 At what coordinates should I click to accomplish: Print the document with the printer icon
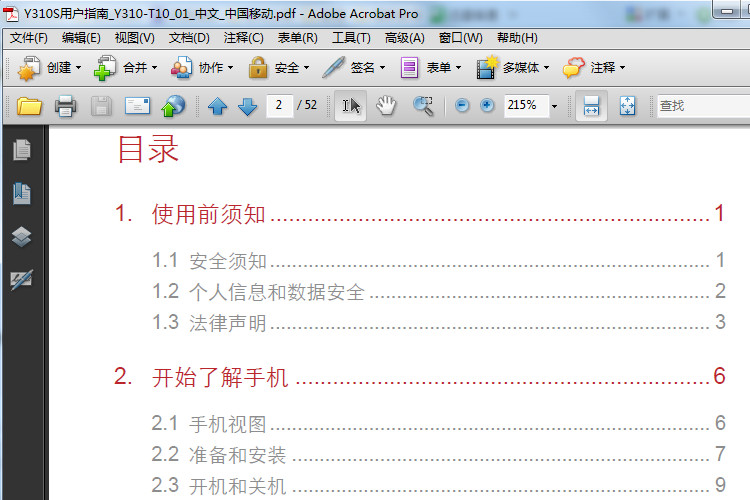66,106
